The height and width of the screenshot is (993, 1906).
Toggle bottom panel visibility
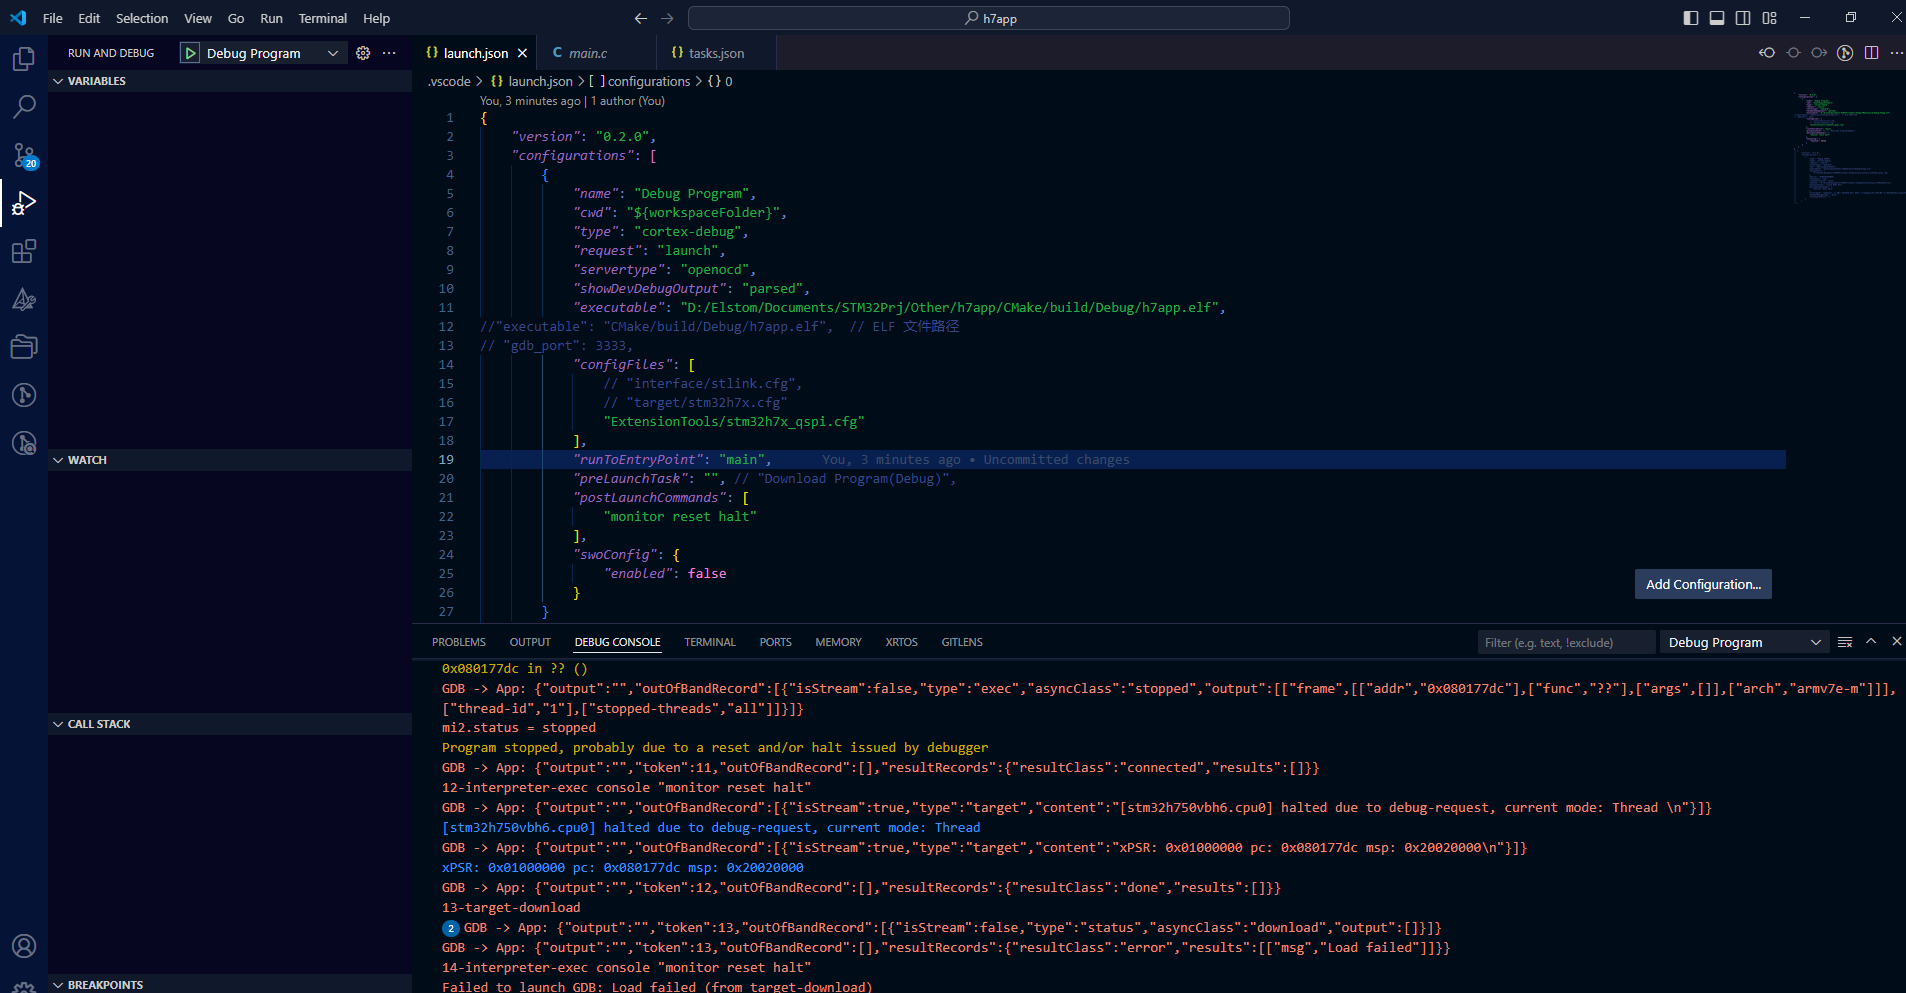click(1717, 18)
